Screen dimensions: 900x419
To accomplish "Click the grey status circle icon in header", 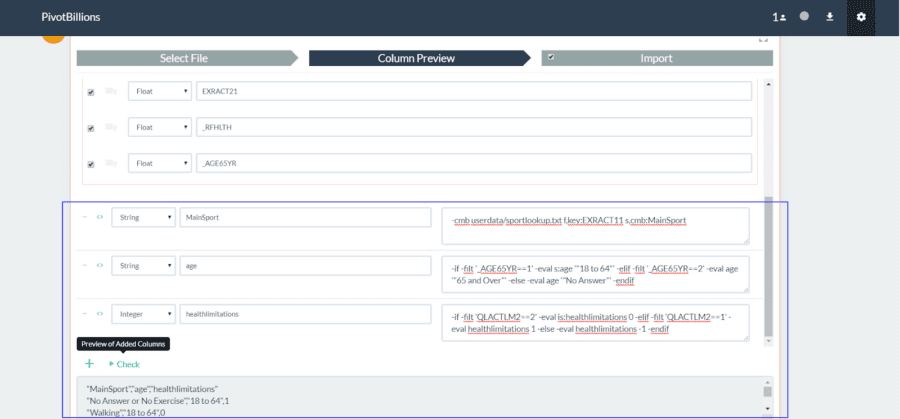I will [804, 17].
